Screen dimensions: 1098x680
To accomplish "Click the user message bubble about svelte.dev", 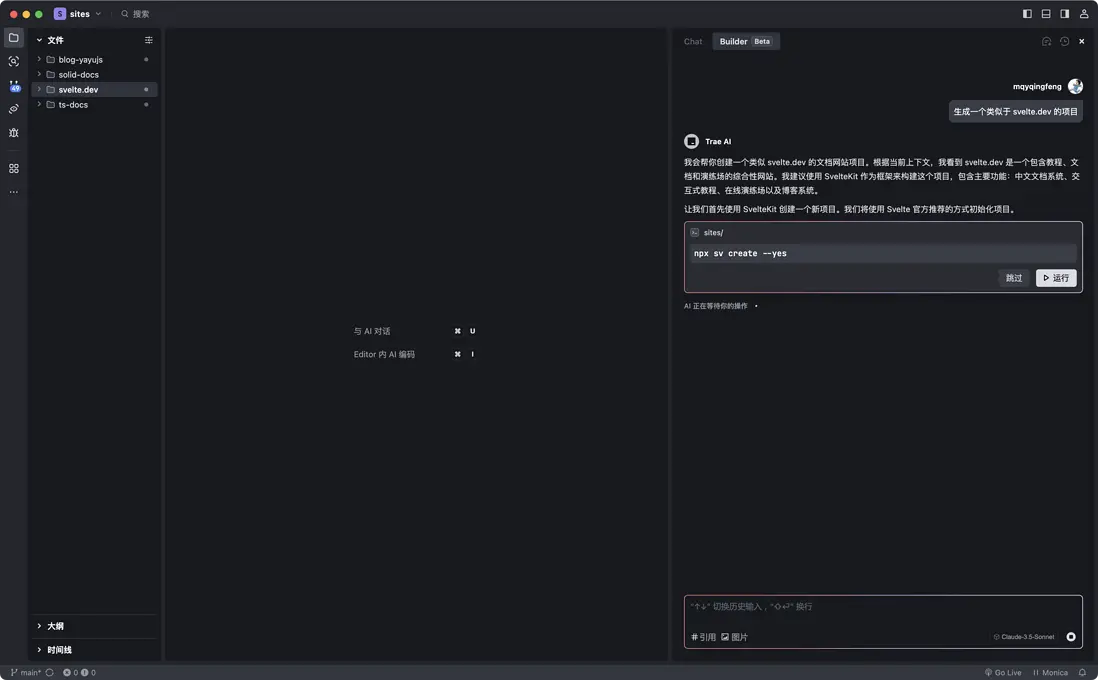I will tap(1015, 111).
